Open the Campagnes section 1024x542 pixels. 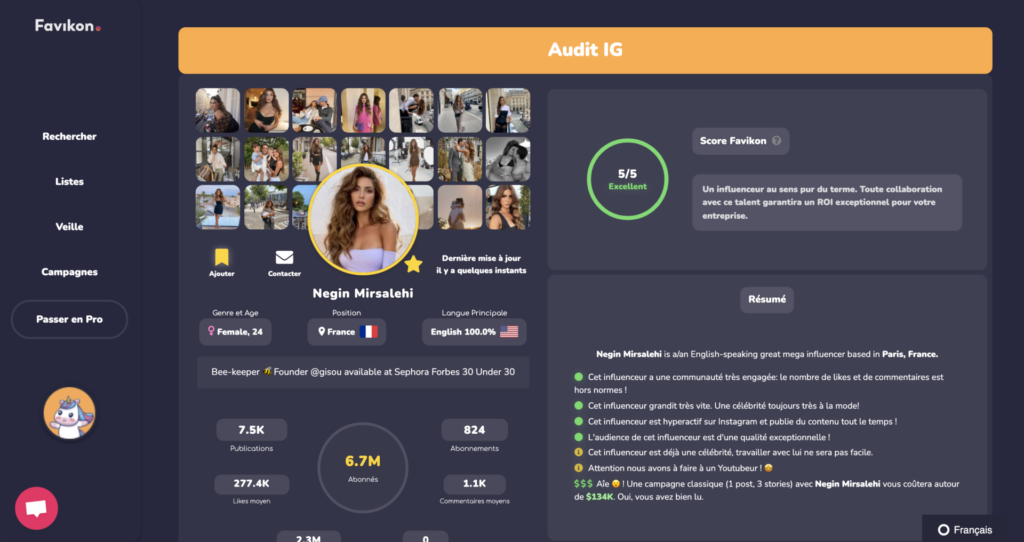tap(69, 272)
